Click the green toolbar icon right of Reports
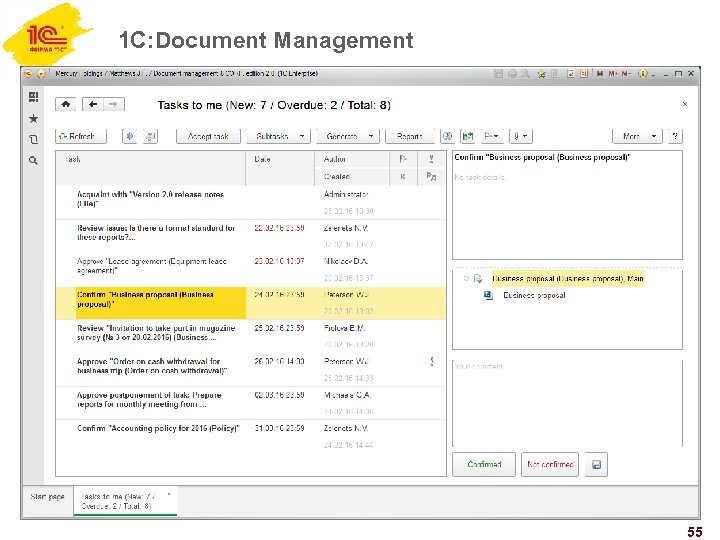Image resolution: width=720 pixels, height=540 pixels. pos(468,136)
